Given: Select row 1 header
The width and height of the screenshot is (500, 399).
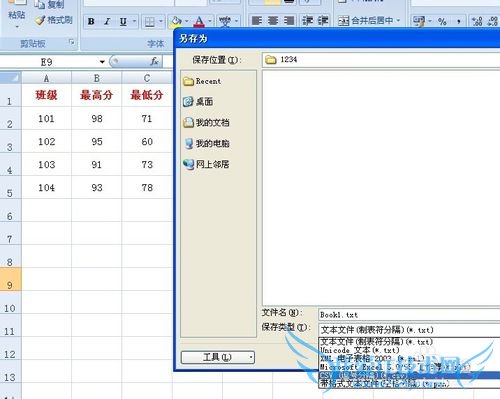Looking at the screenshot, I should [10, 95].
